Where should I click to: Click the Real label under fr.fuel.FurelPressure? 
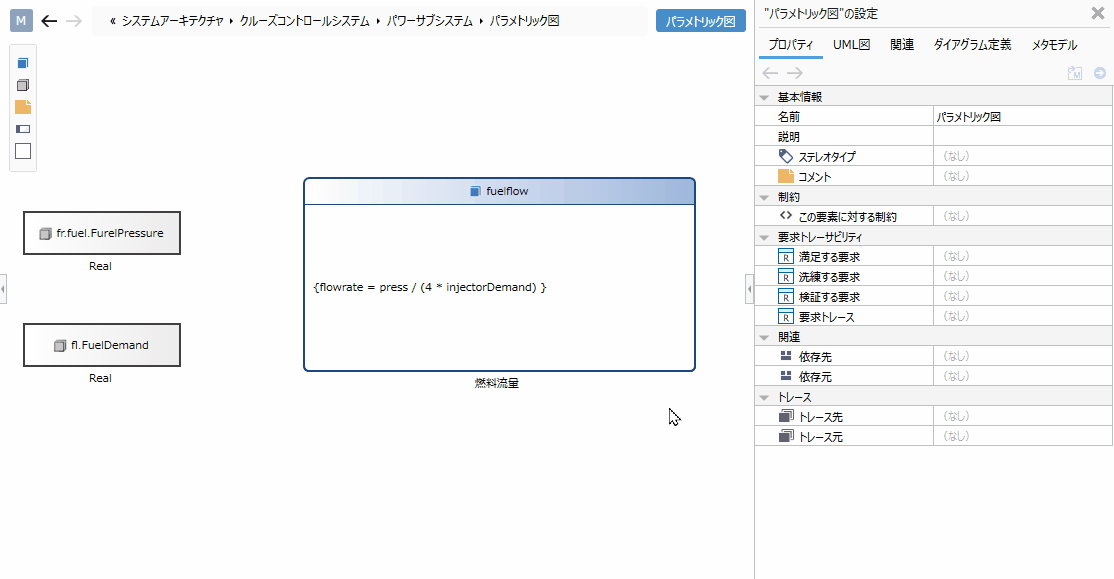pyautogui.click(x=100, y=266)
